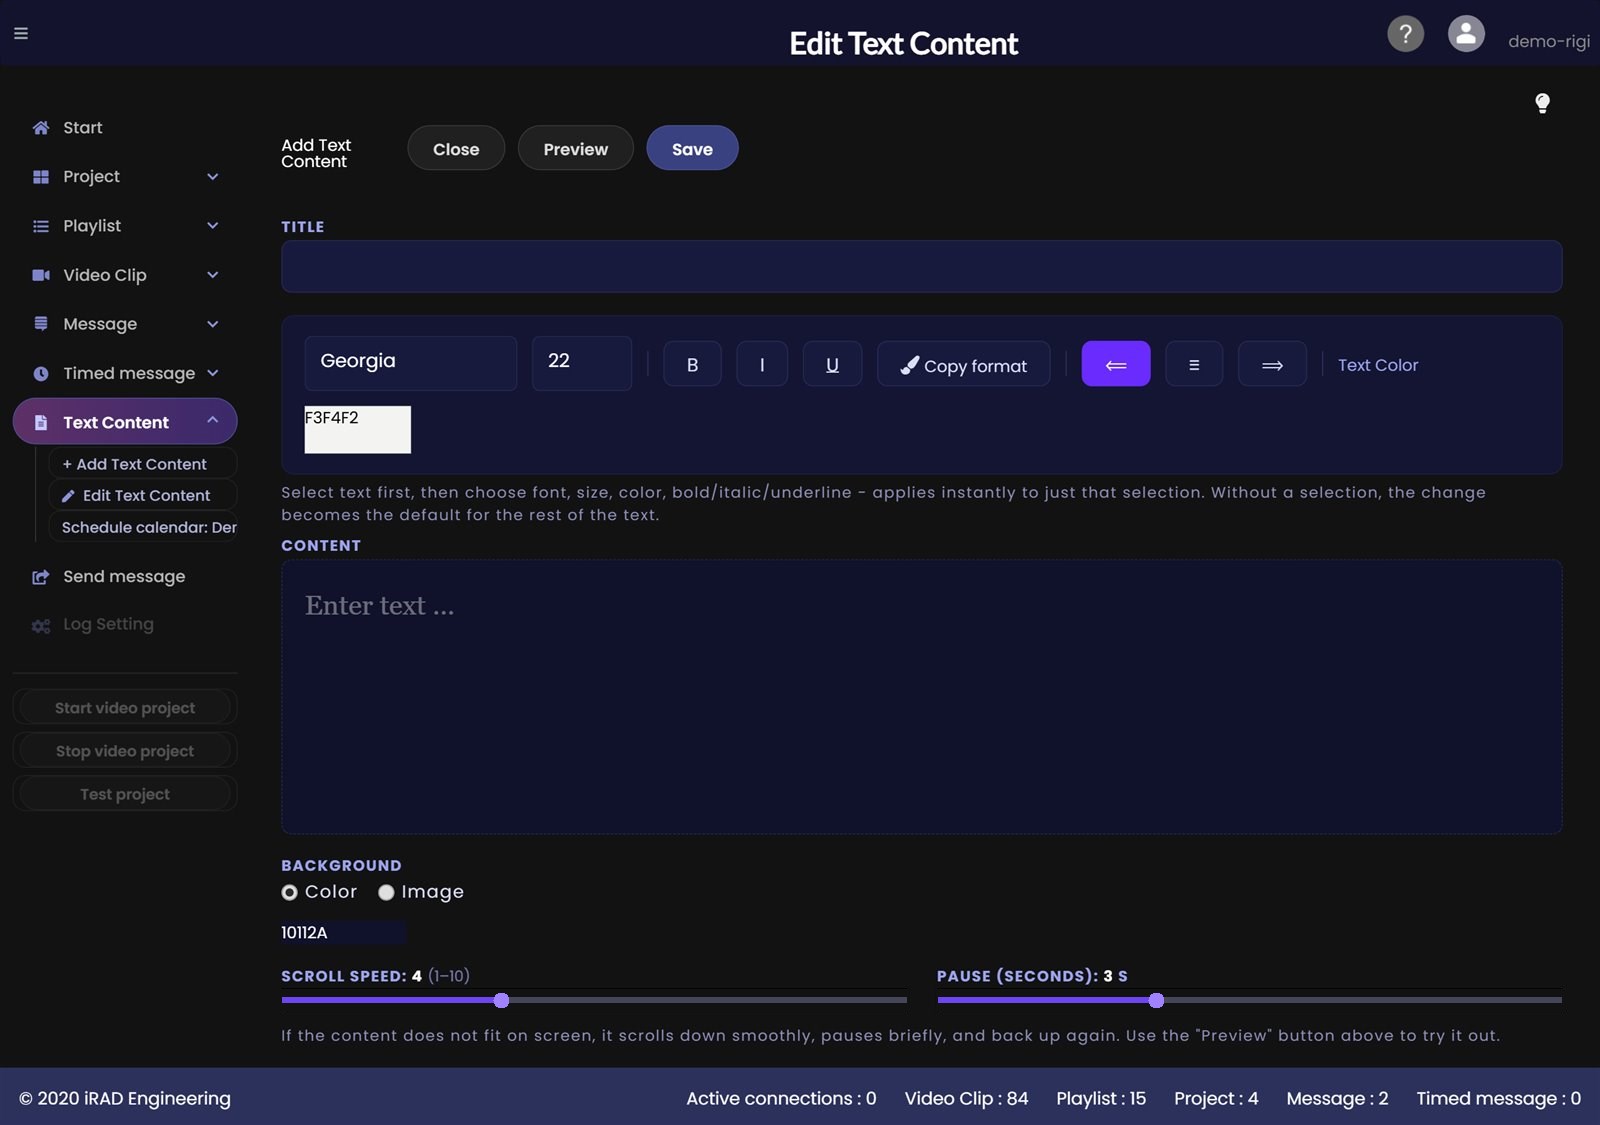Expand the Timed message submenu chevron
The image size is (1600, 1125).
click(x=212, y=373)
